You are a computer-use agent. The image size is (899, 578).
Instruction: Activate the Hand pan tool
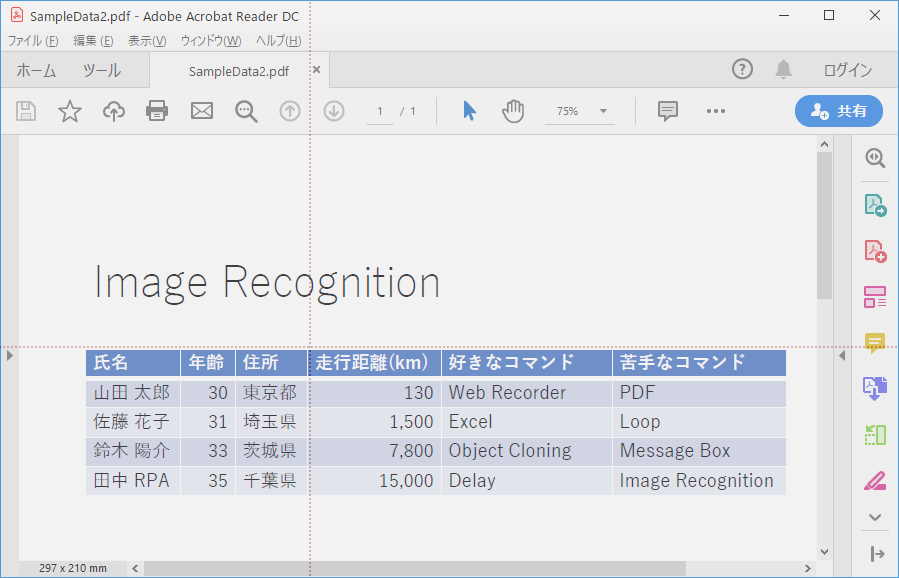pyautogui.click(x=513, y=111)
